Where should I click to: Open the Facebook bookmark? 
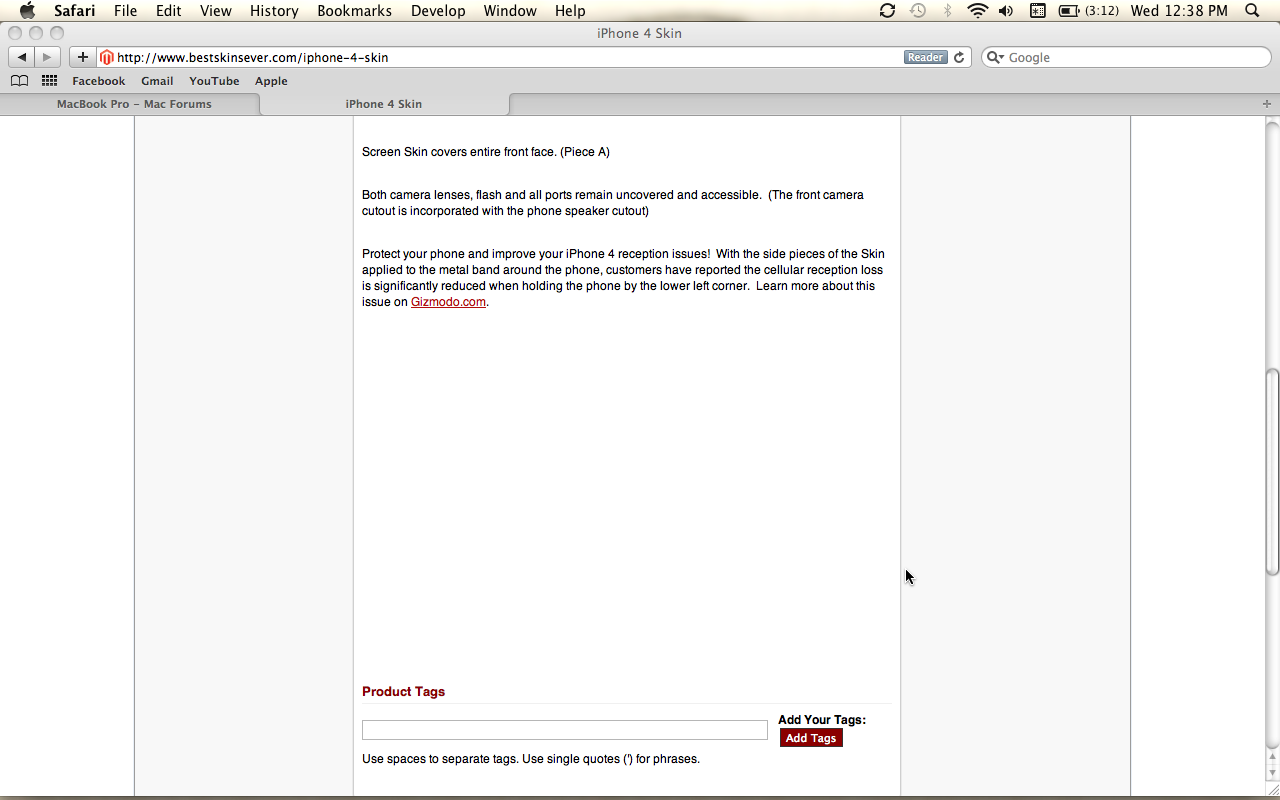pyautogui.click(x=99, y=81)
